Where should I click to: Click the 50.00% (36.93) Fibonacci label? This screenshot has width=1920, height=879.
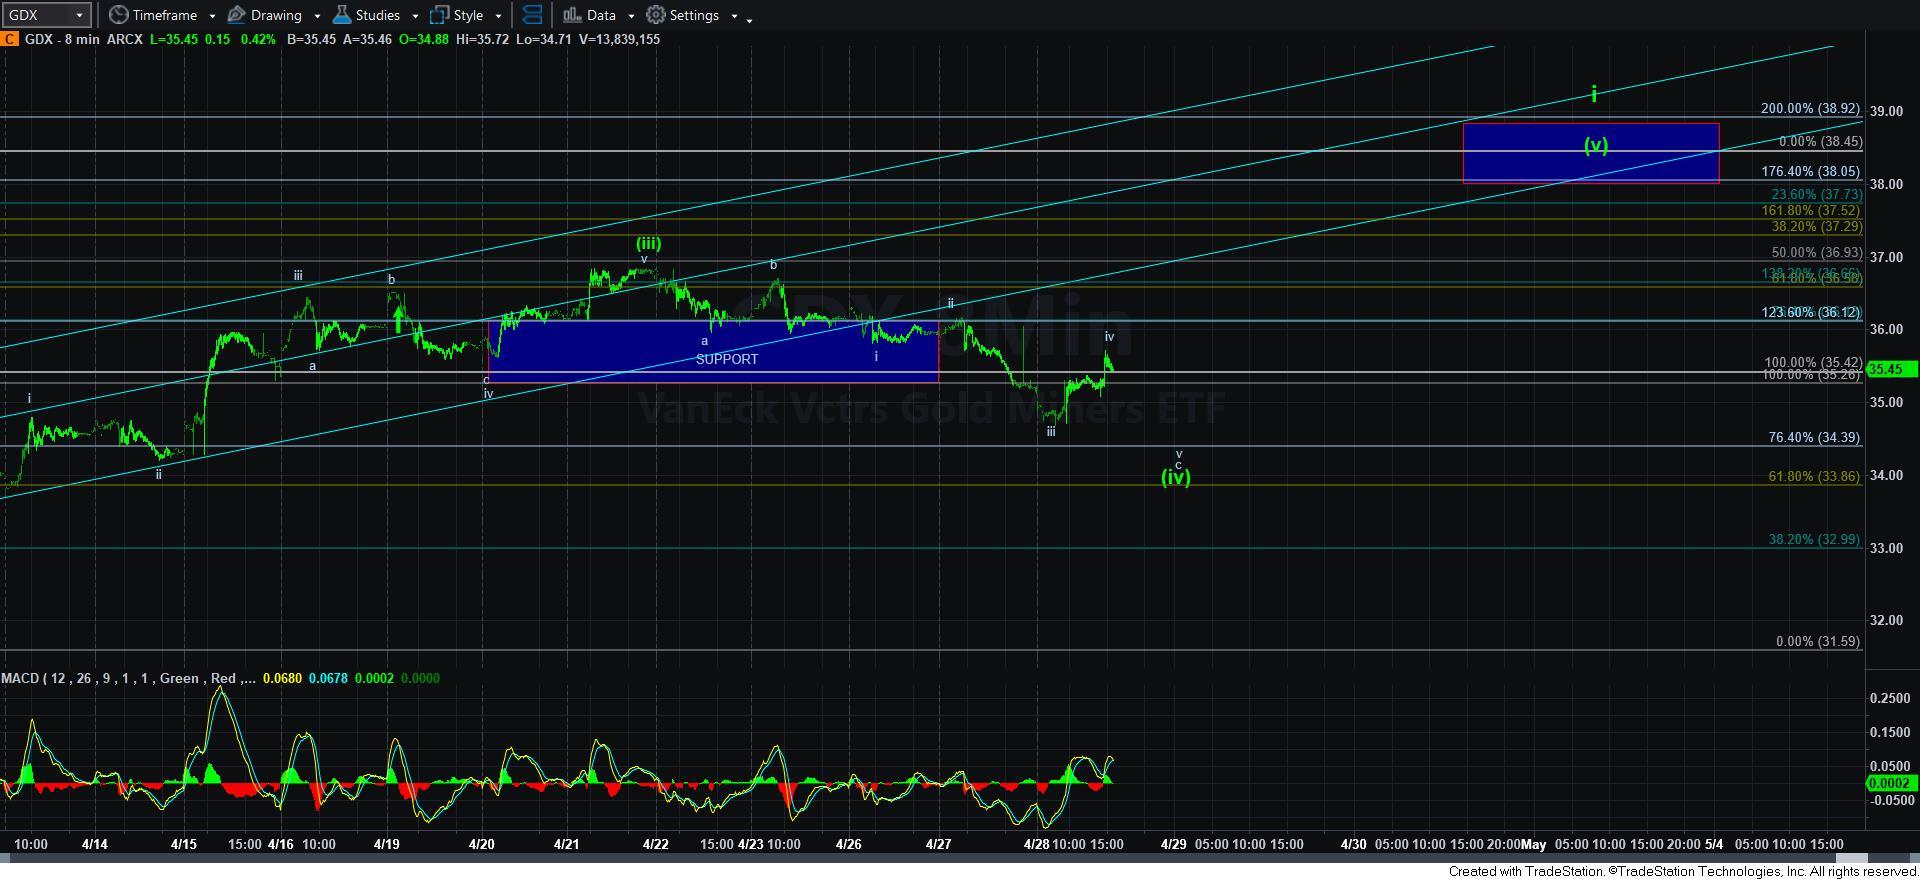tap(1815, 253)
